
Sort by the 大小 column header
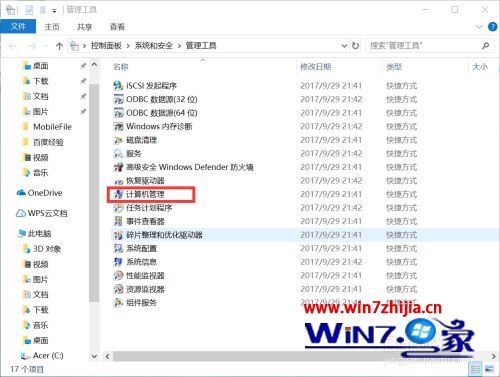coord(480,67)
